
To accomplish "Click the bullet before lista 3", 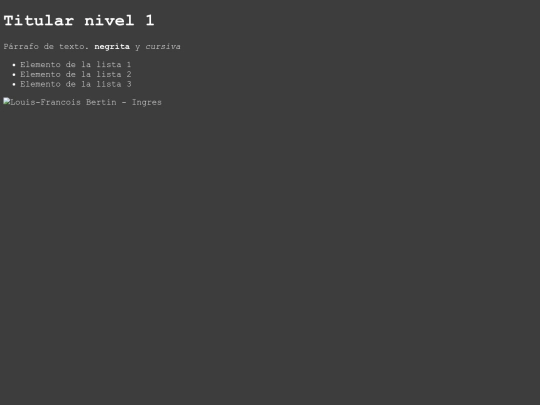I will pyautogui.click(x=14, y=84).
